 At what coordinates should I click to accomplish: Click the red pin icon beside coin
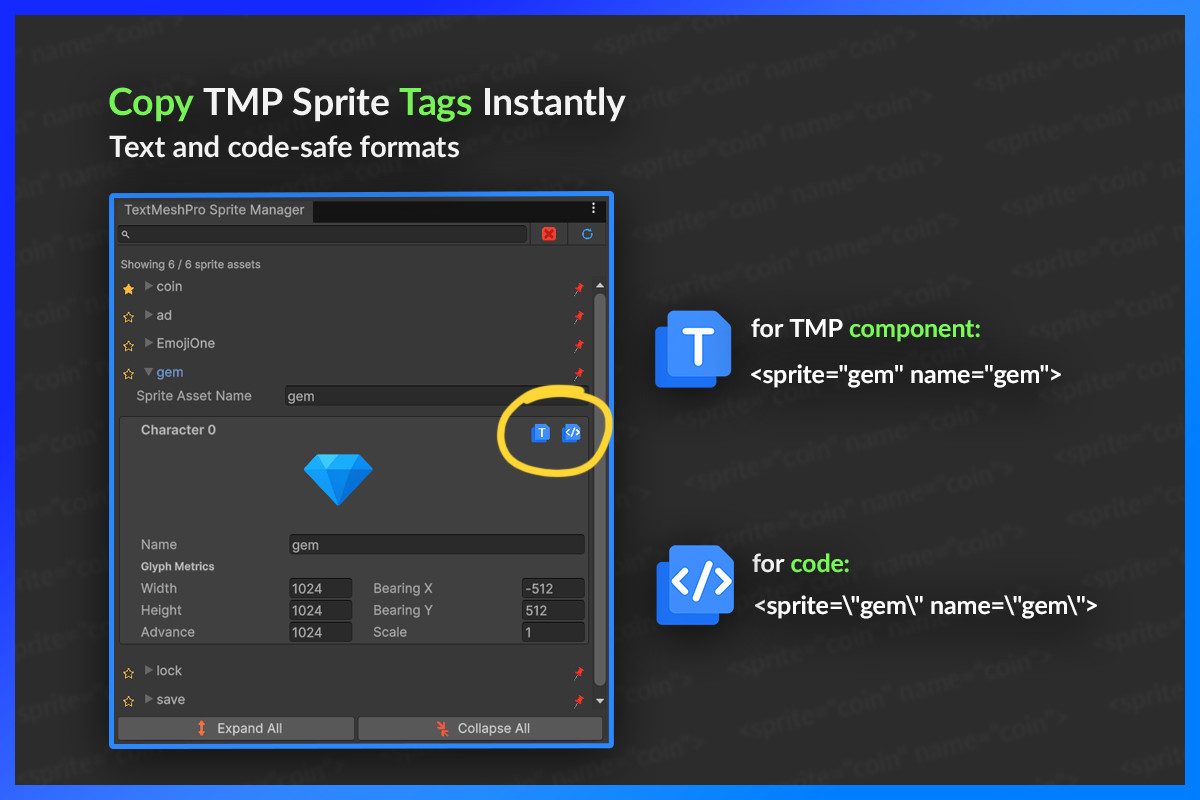point(579,288)
